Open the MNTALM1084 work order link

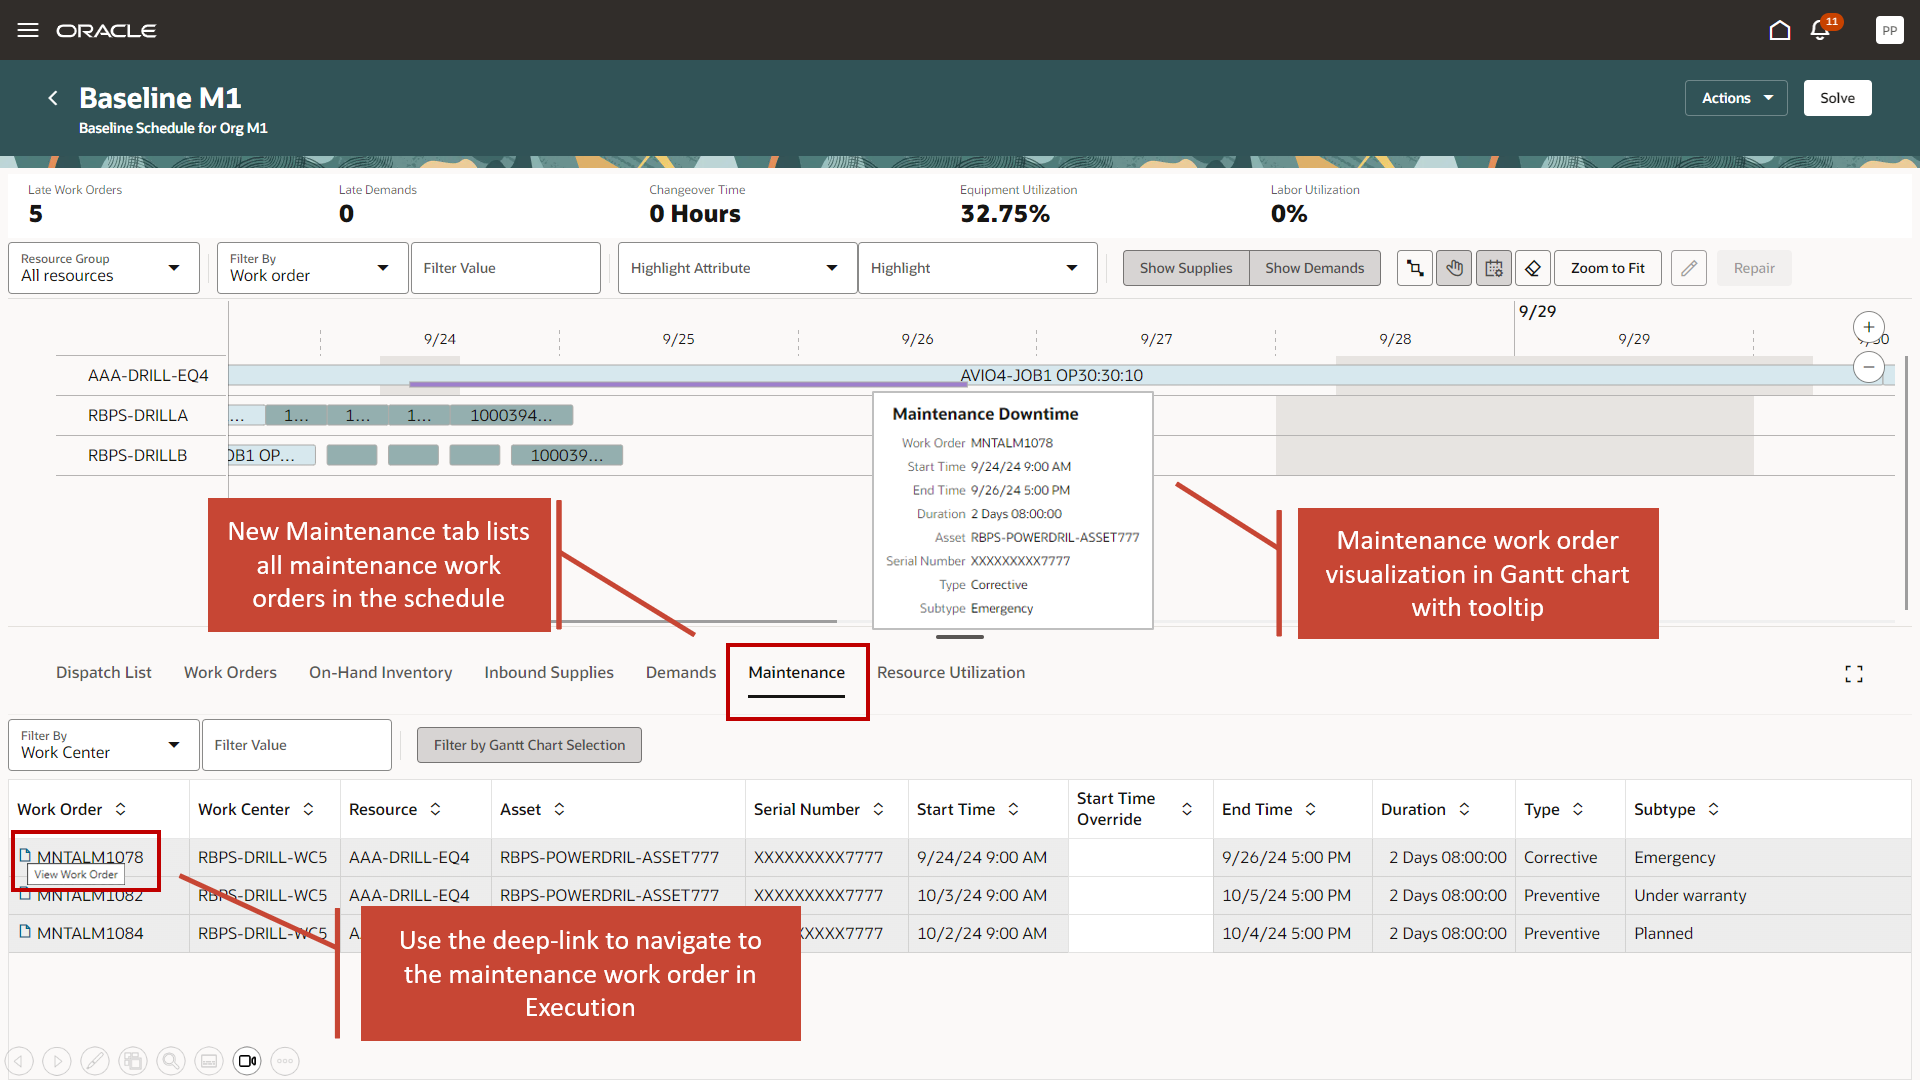click(x=90, y=933)
